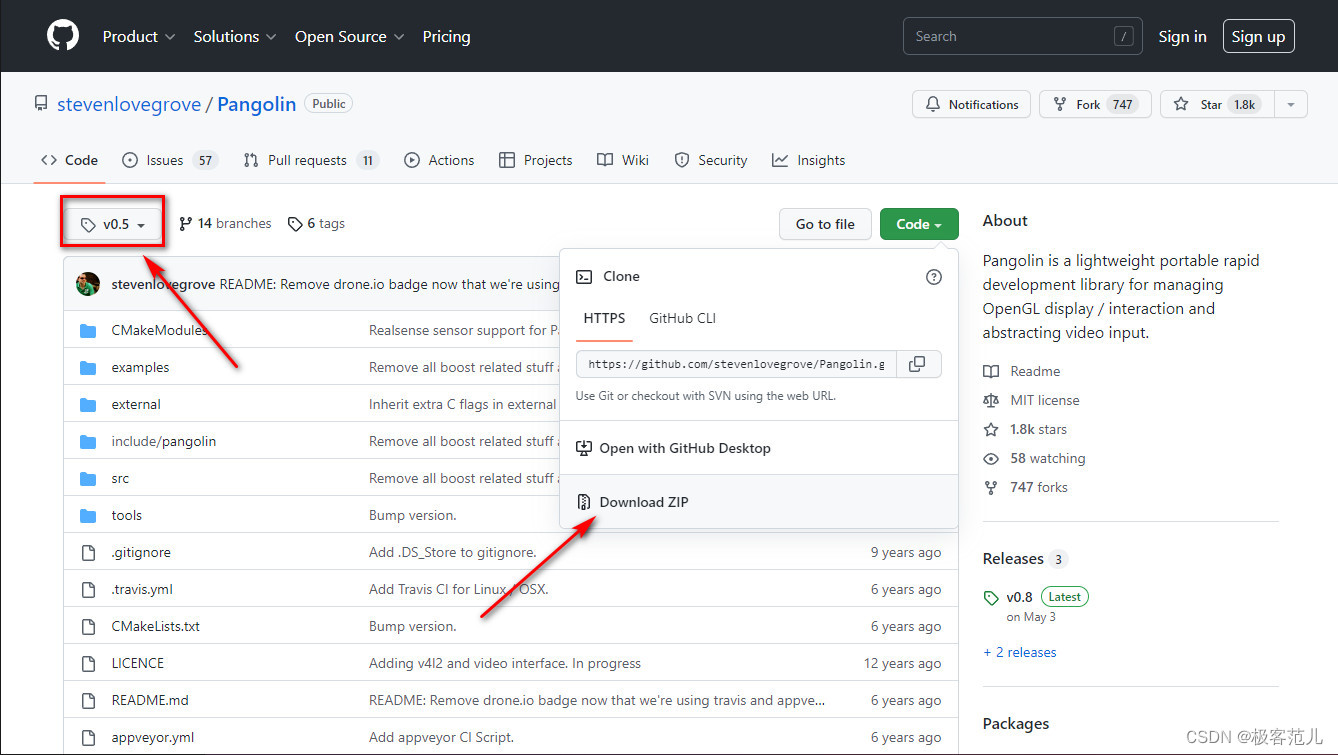
Task: Click the terminal icon beside Clone
Action: coord(584,277)
